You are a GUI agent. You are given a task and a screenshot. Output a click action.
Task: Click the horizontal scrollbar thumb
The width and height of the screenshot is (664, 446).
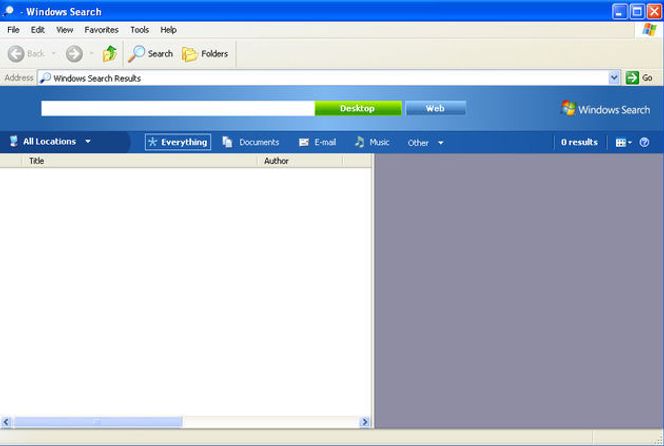tap(97, 422)
